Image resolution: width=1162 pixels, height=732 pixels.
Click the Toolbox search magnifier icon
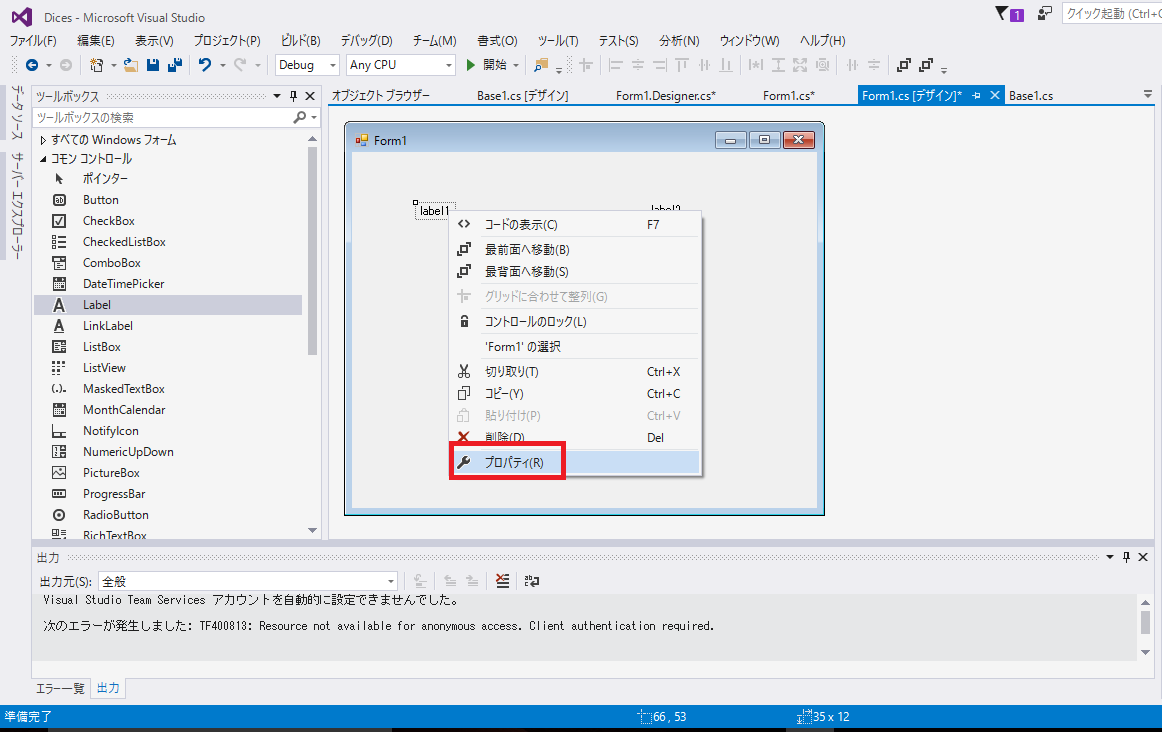[300, 117]
